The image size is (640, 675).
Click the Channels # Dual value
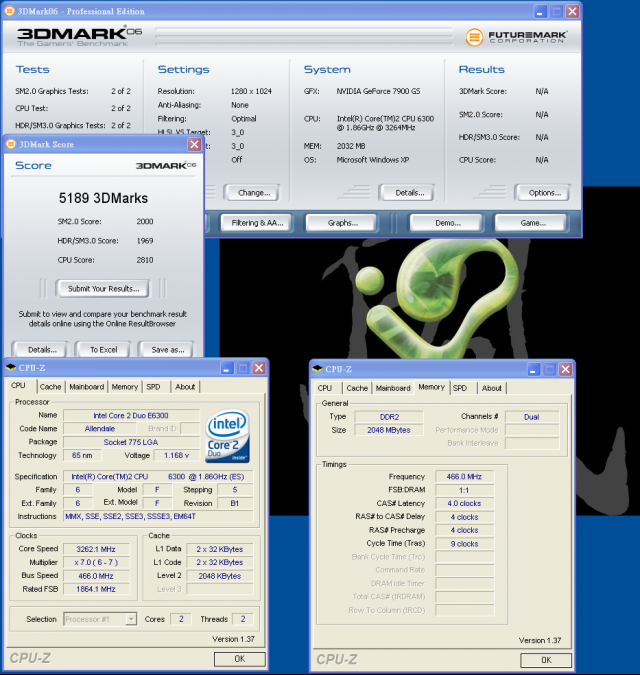pyautogui.click(x=532, y=417)
